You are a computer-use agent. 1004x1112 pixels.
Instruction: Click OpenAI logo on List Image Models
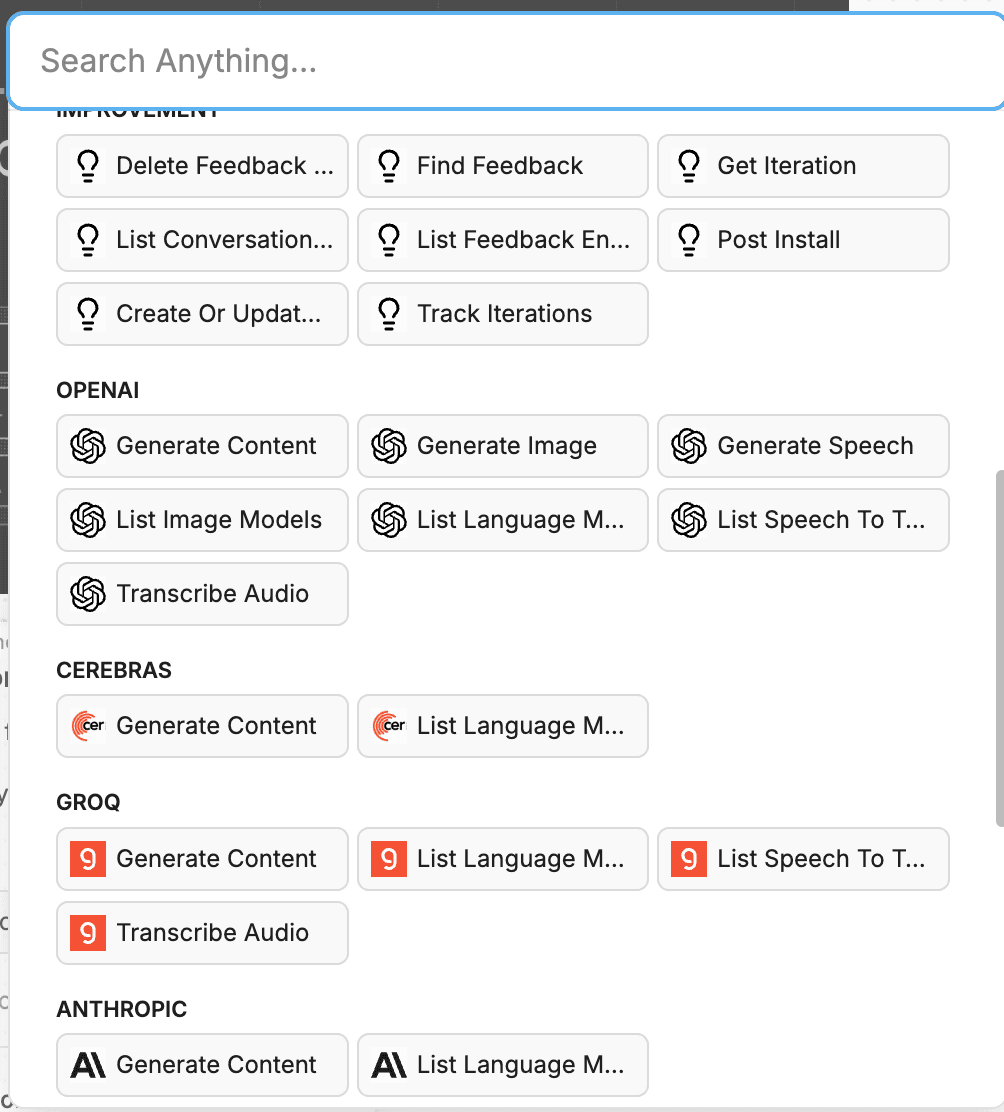coord(88,520)
